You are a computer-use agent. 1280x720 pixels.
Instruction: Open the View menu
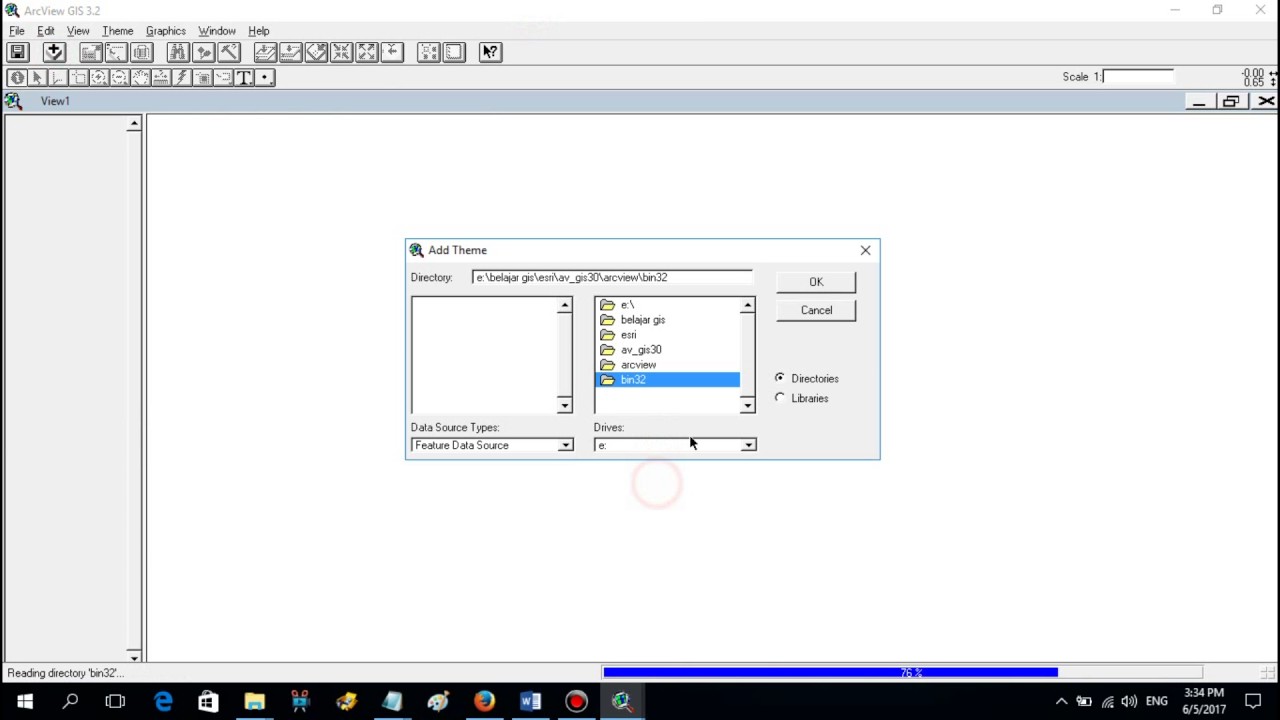tap(78, 31)
